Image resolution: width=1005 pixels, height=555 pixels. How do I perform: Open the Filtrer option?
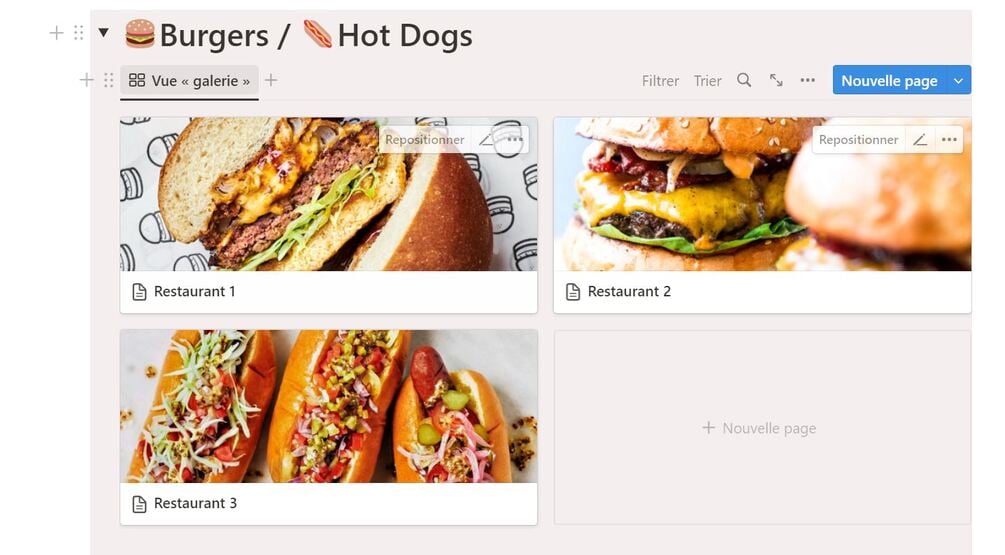(660, 81)
